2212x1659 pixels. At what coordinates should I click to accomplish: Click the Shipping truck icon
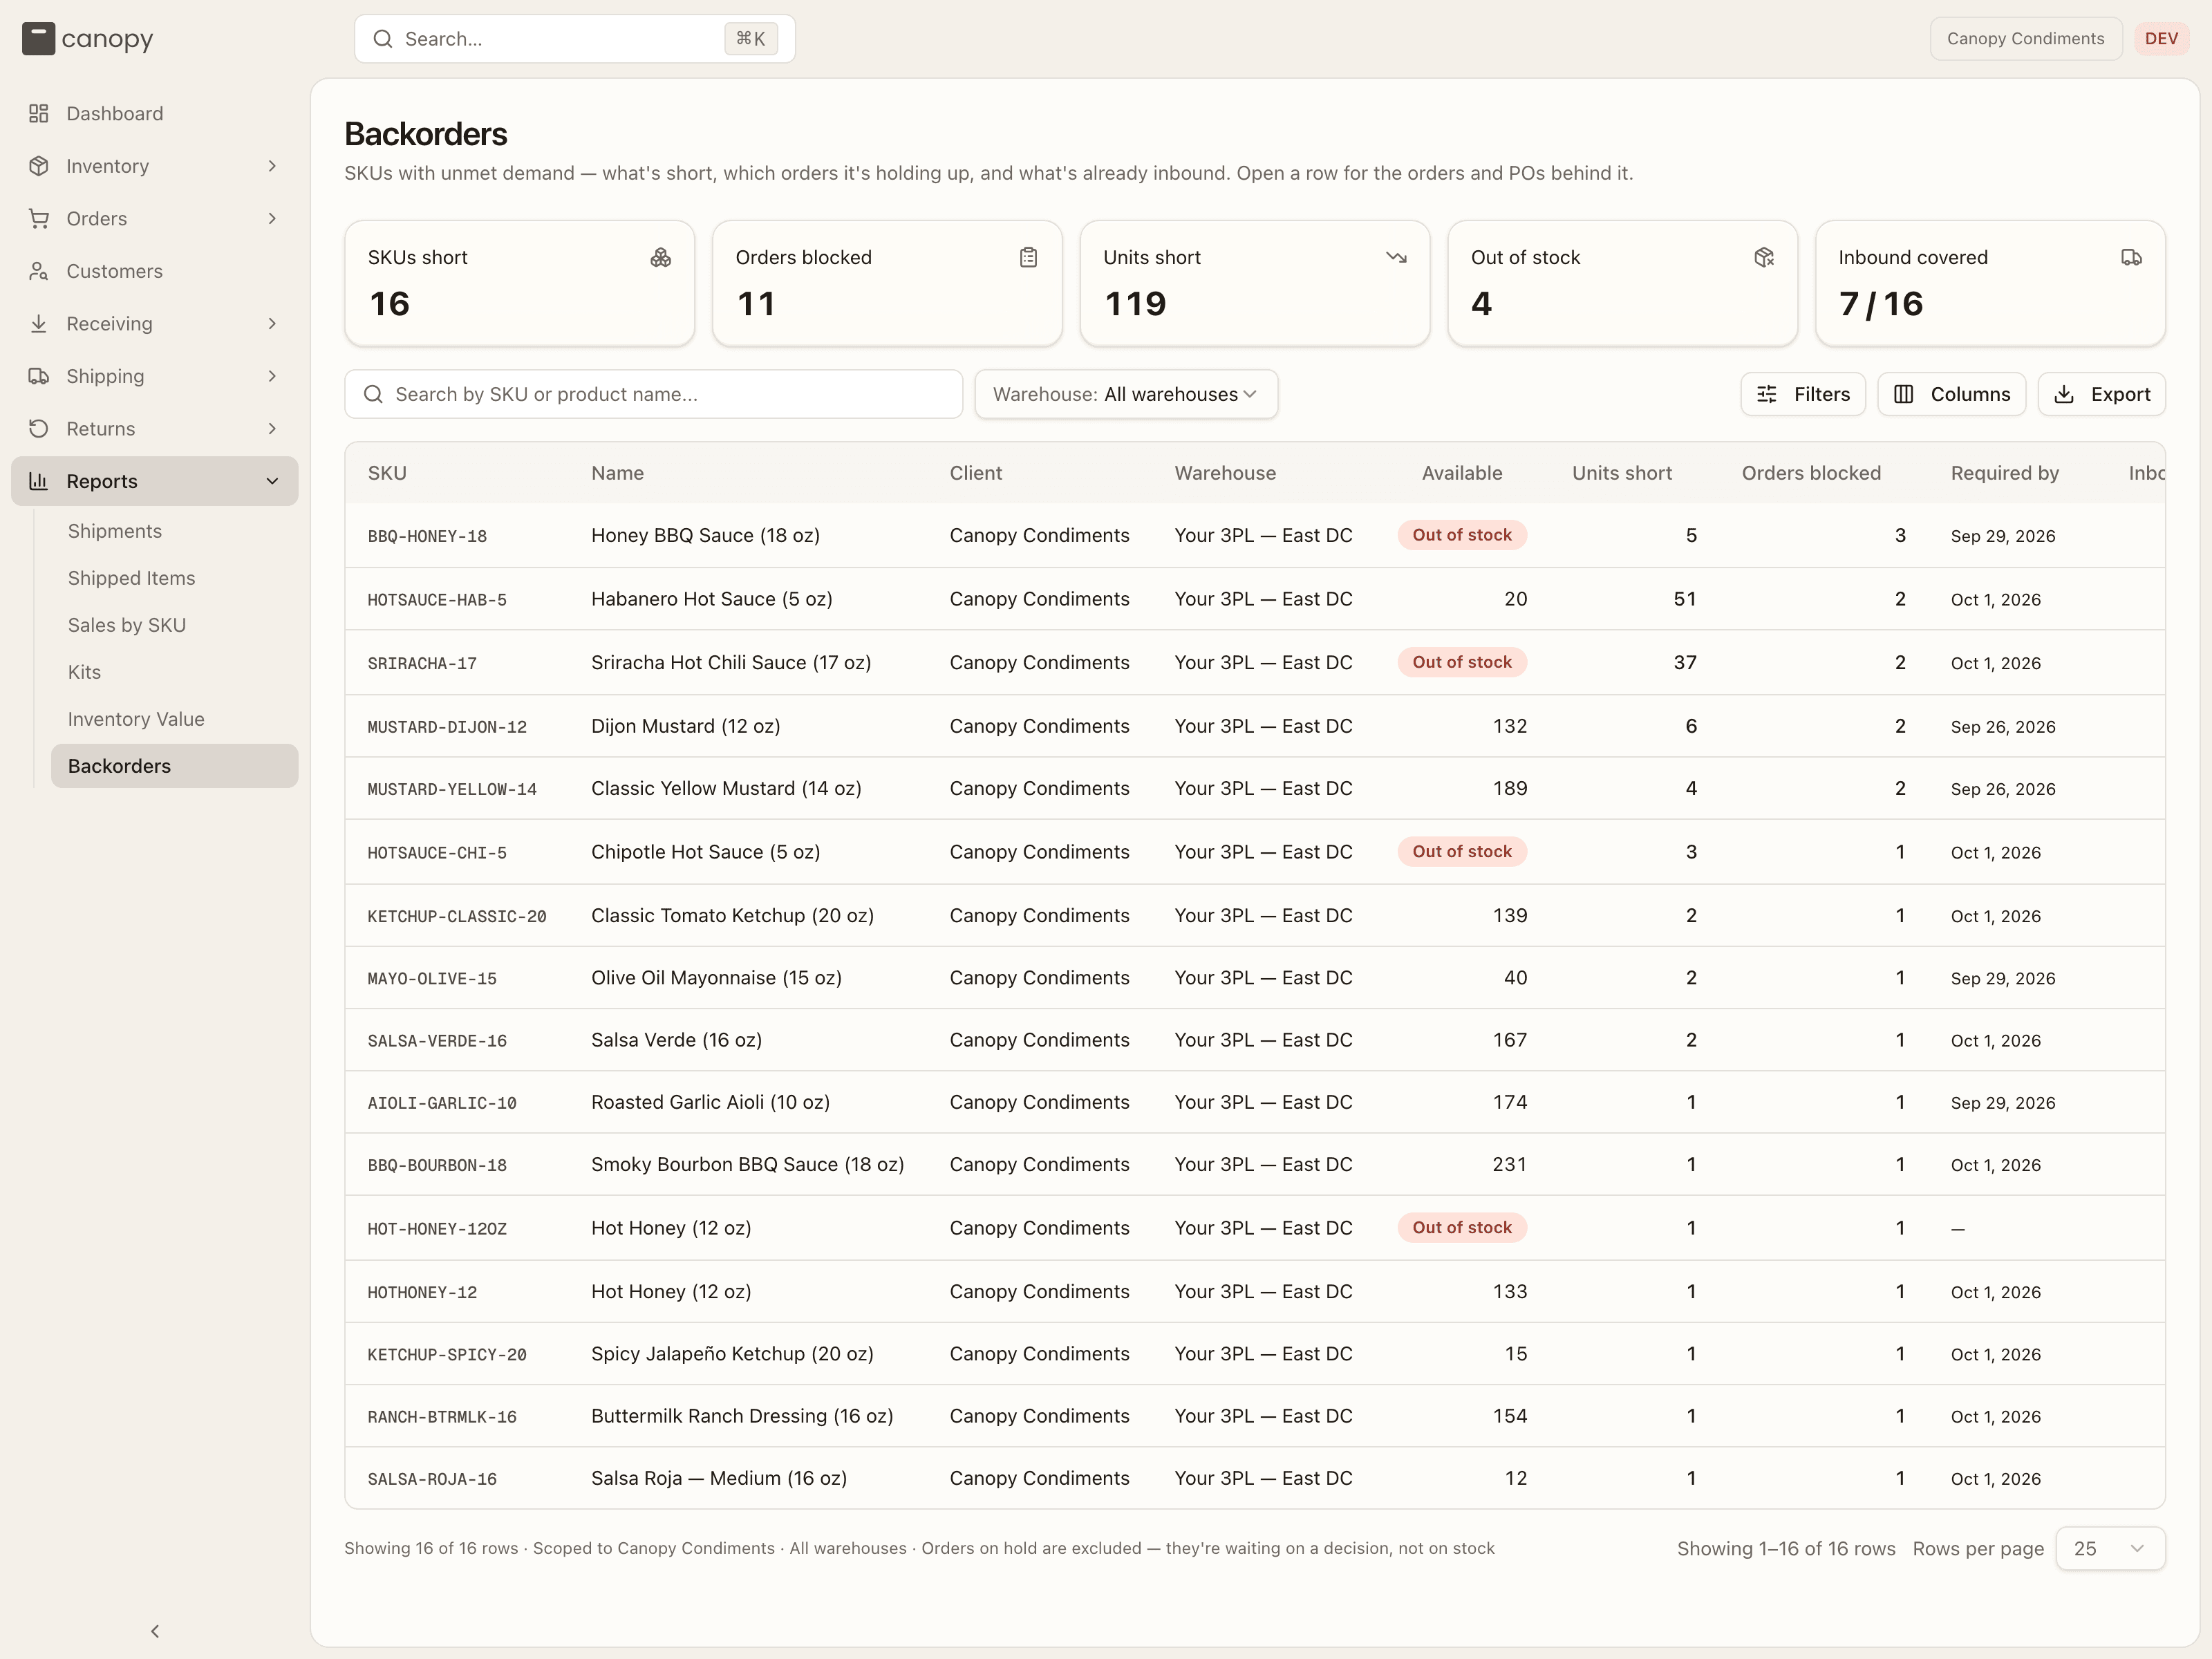click(x=39, y=376)
